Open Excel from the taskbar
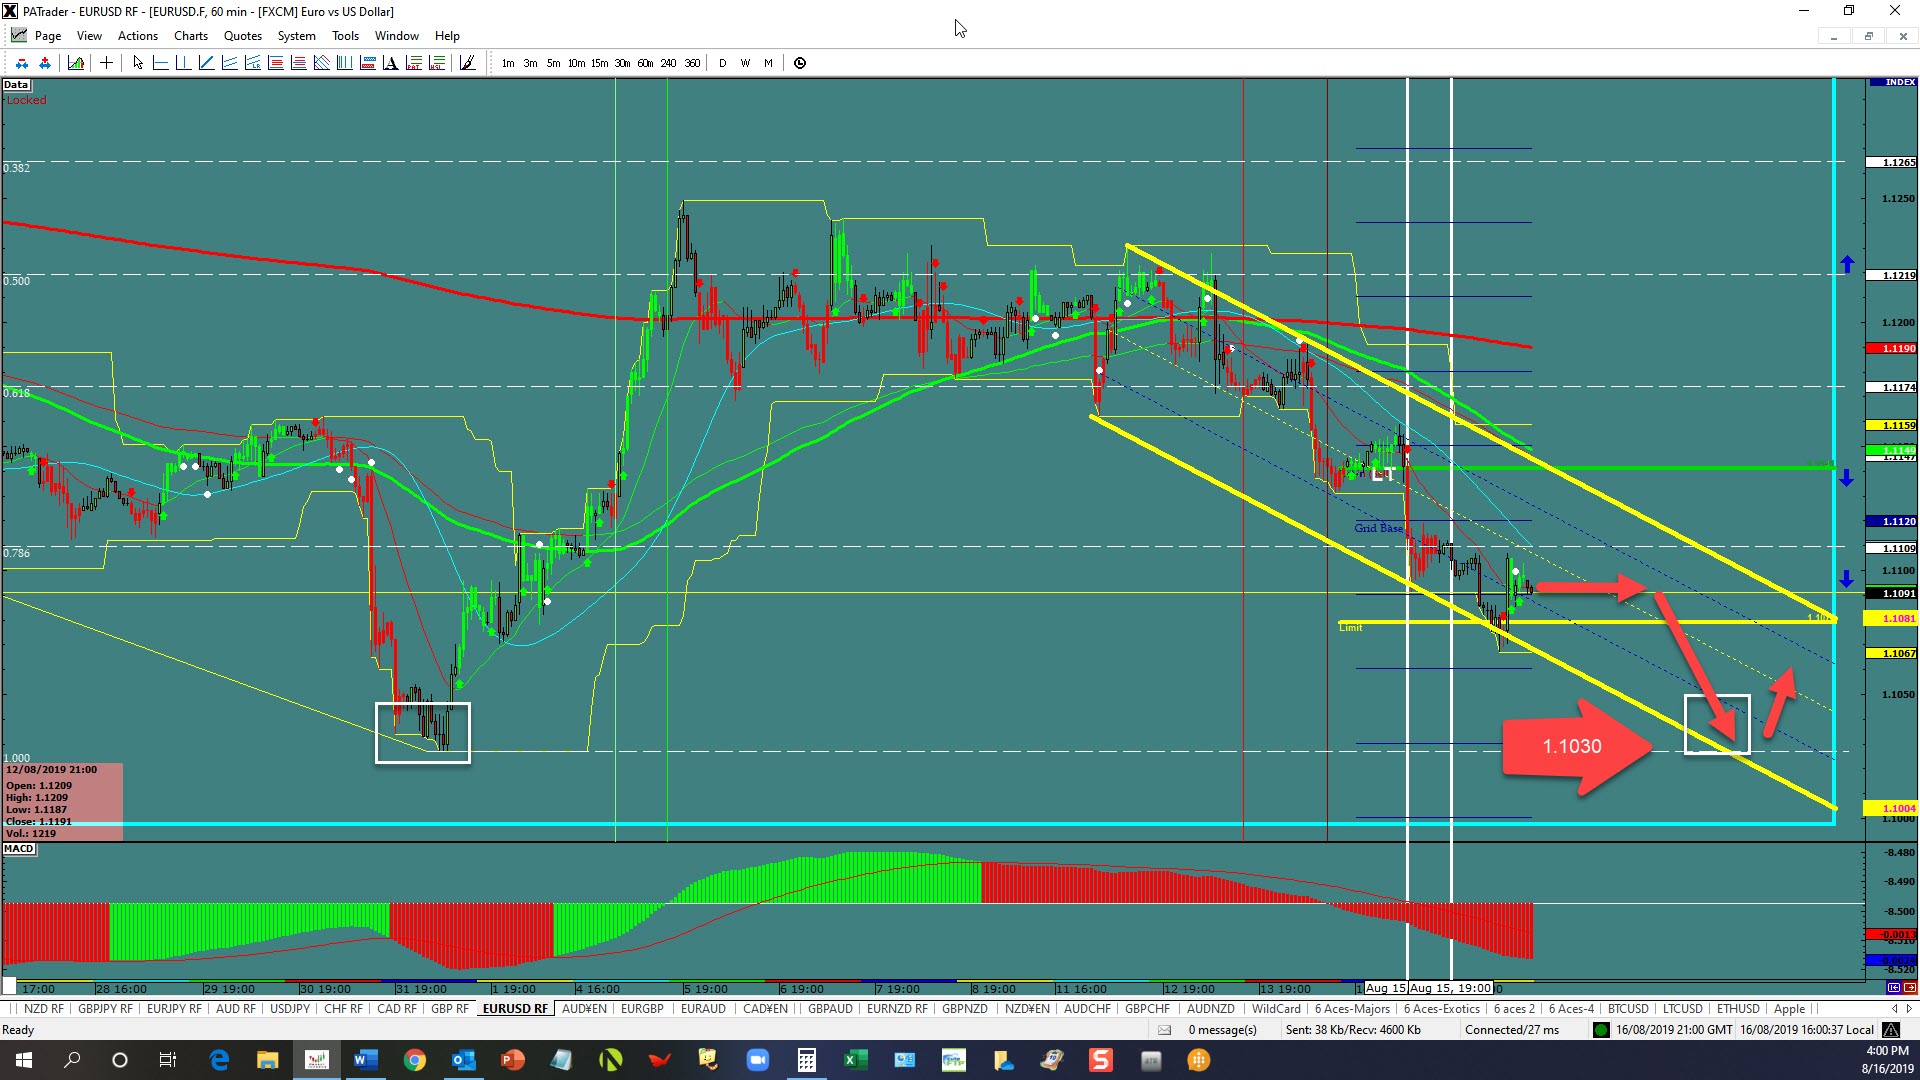1920x1080 pixels. [x=855, y=1060]
